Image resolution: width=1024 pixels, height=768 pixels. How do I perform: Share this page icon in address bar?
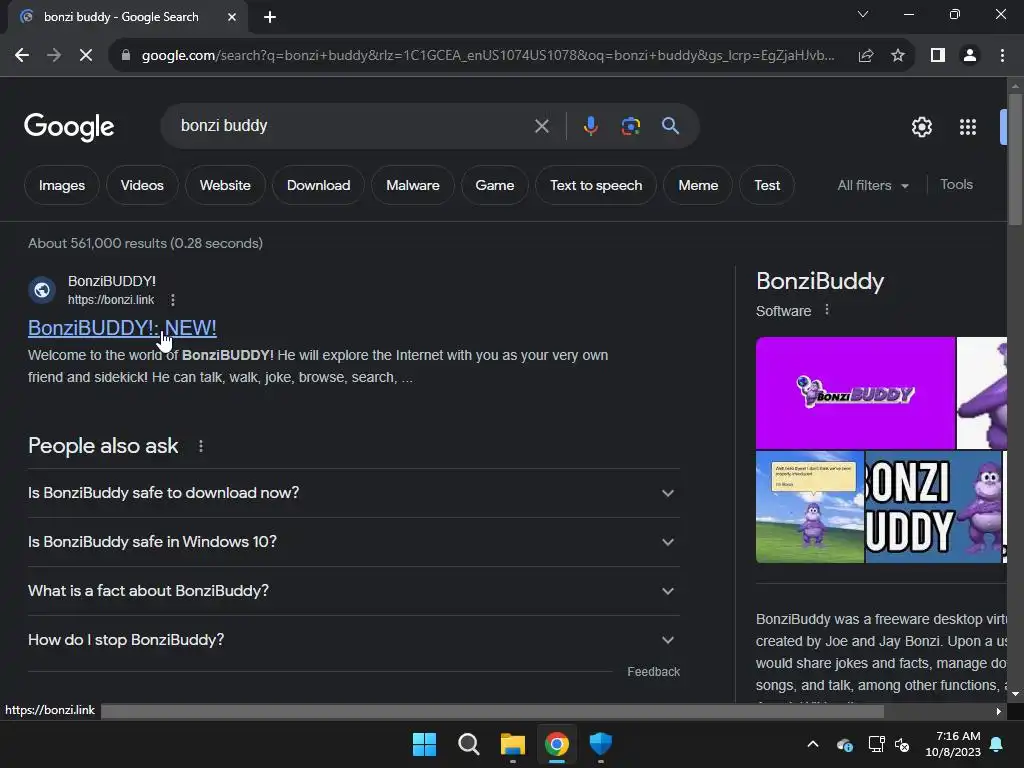(866, 56)
